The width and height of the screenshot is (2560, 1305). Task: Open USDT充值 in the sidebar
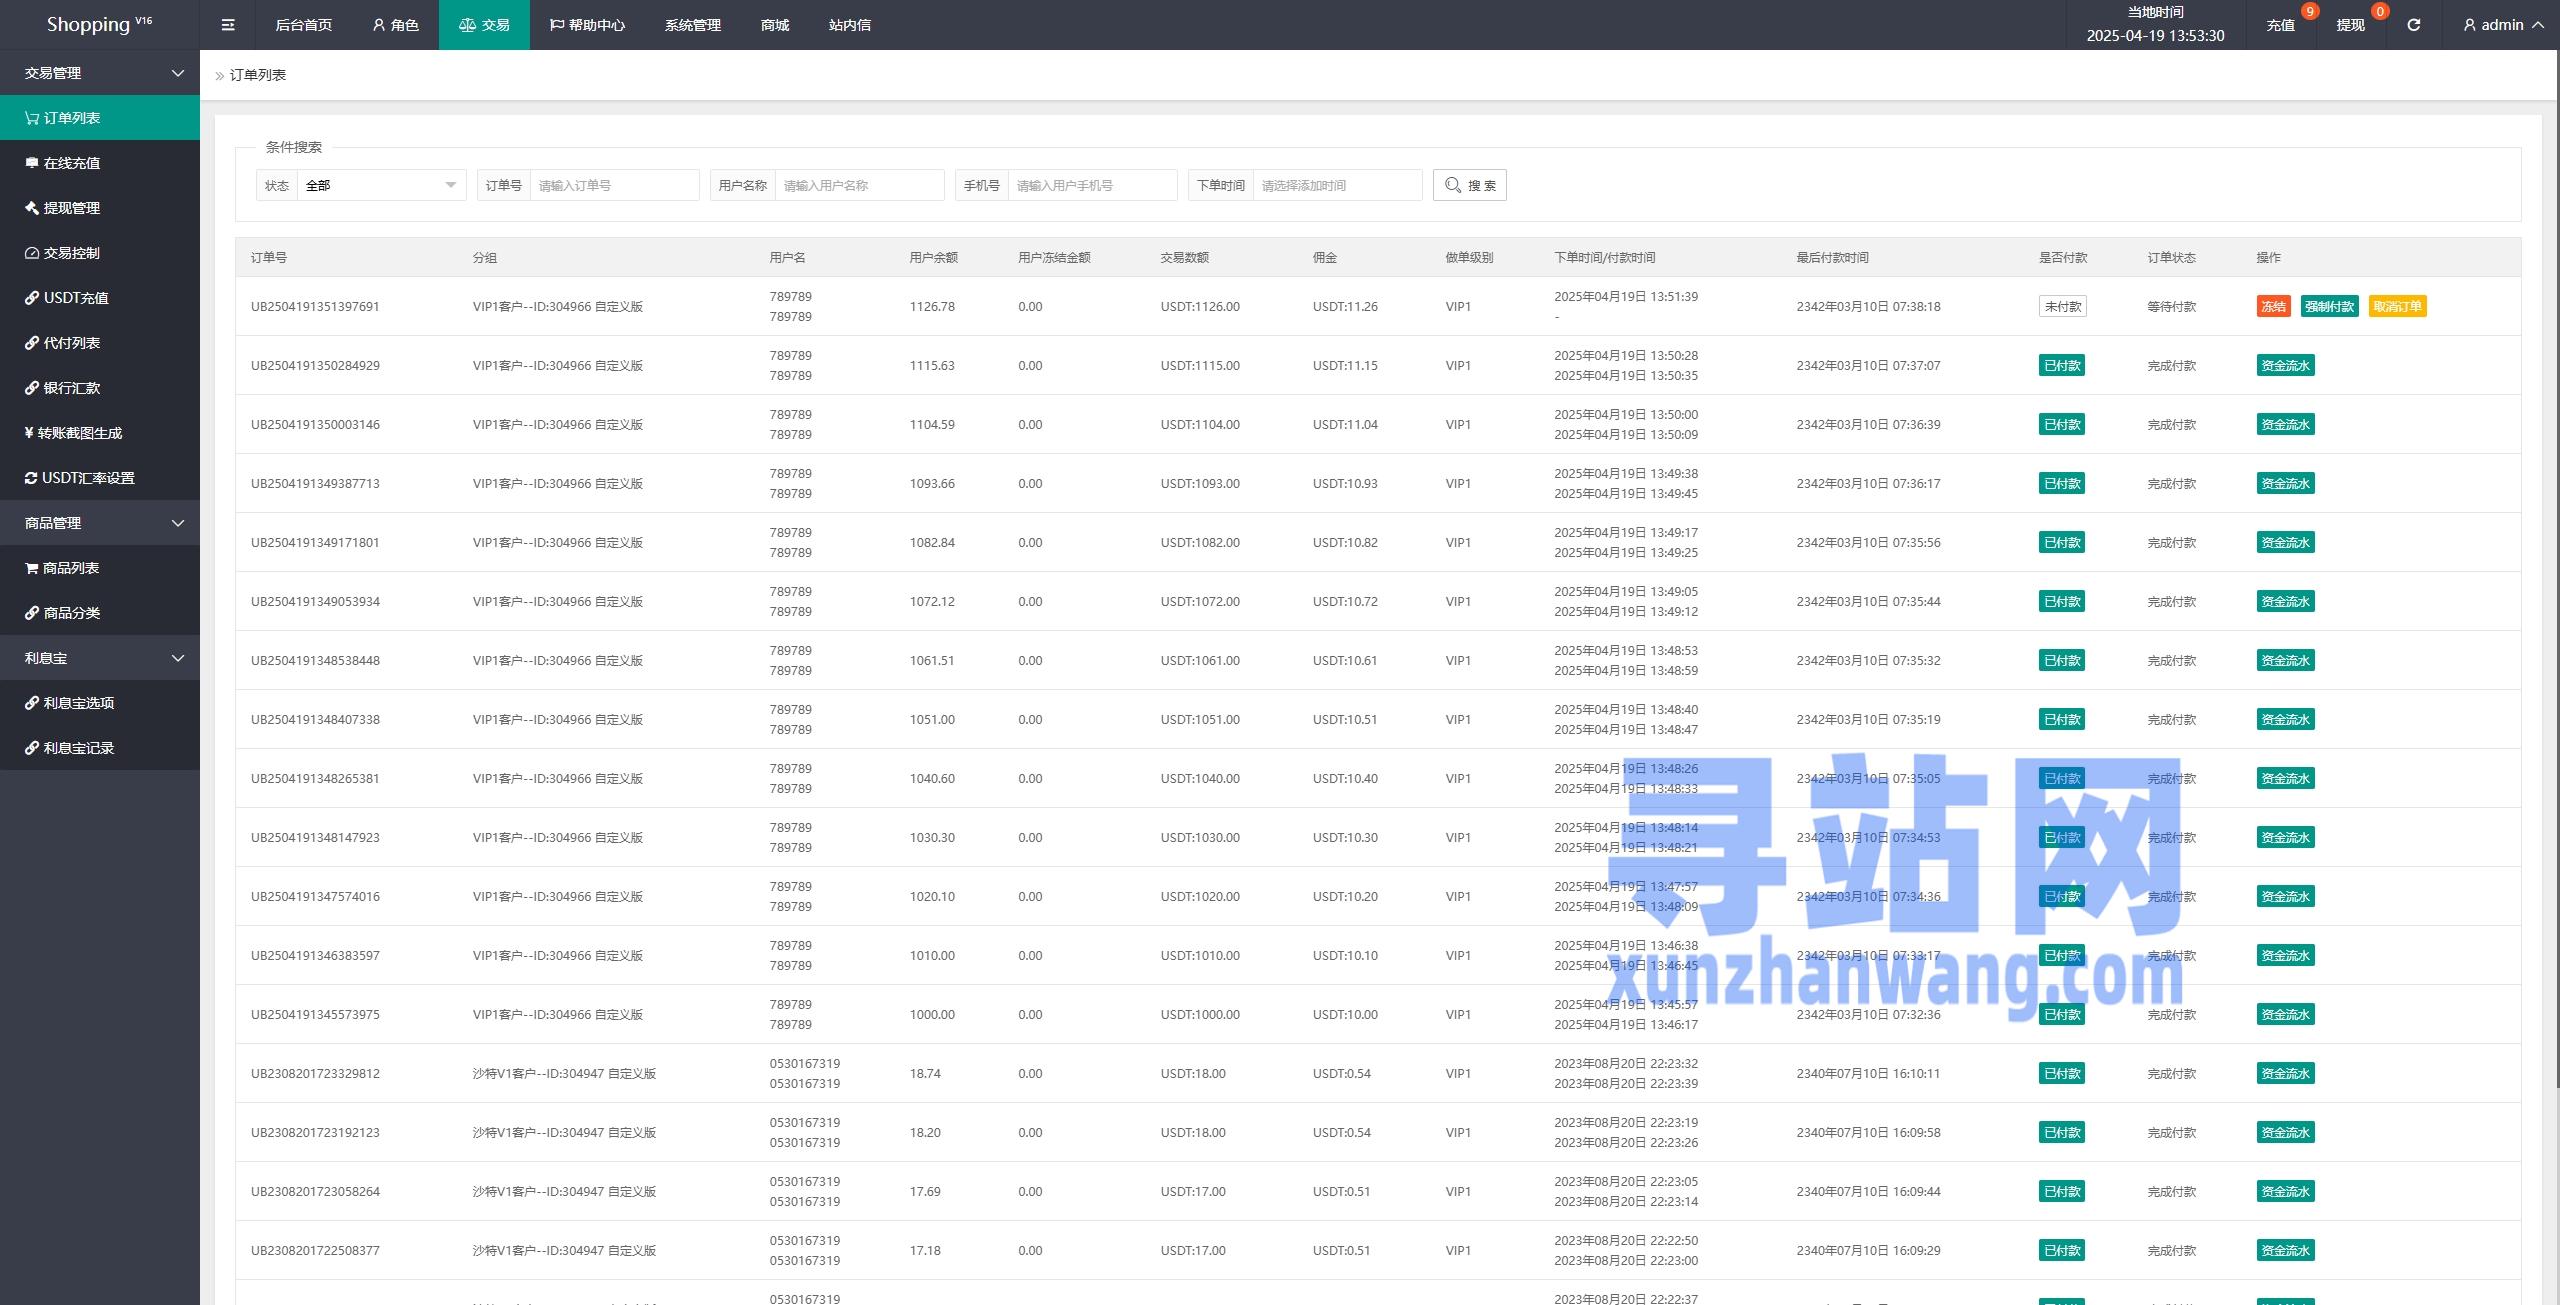(x=100, y=298)
